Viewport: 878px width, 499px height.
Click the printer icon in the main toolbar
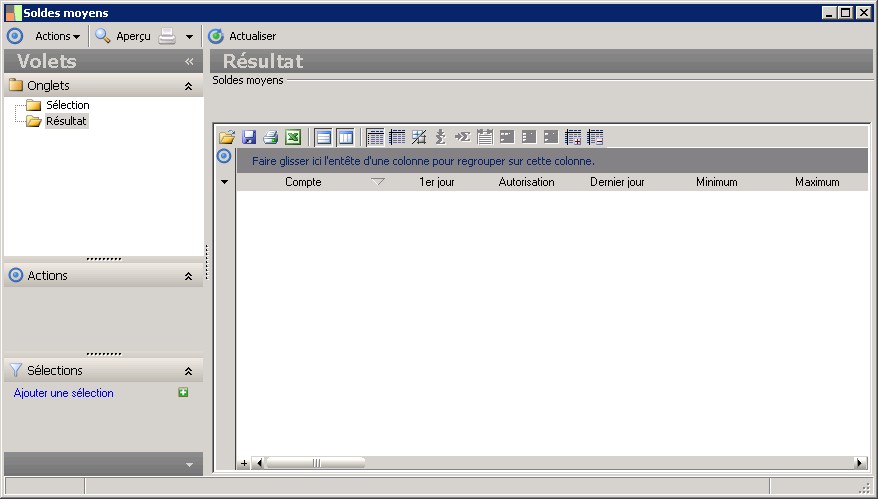coord(167,36)
